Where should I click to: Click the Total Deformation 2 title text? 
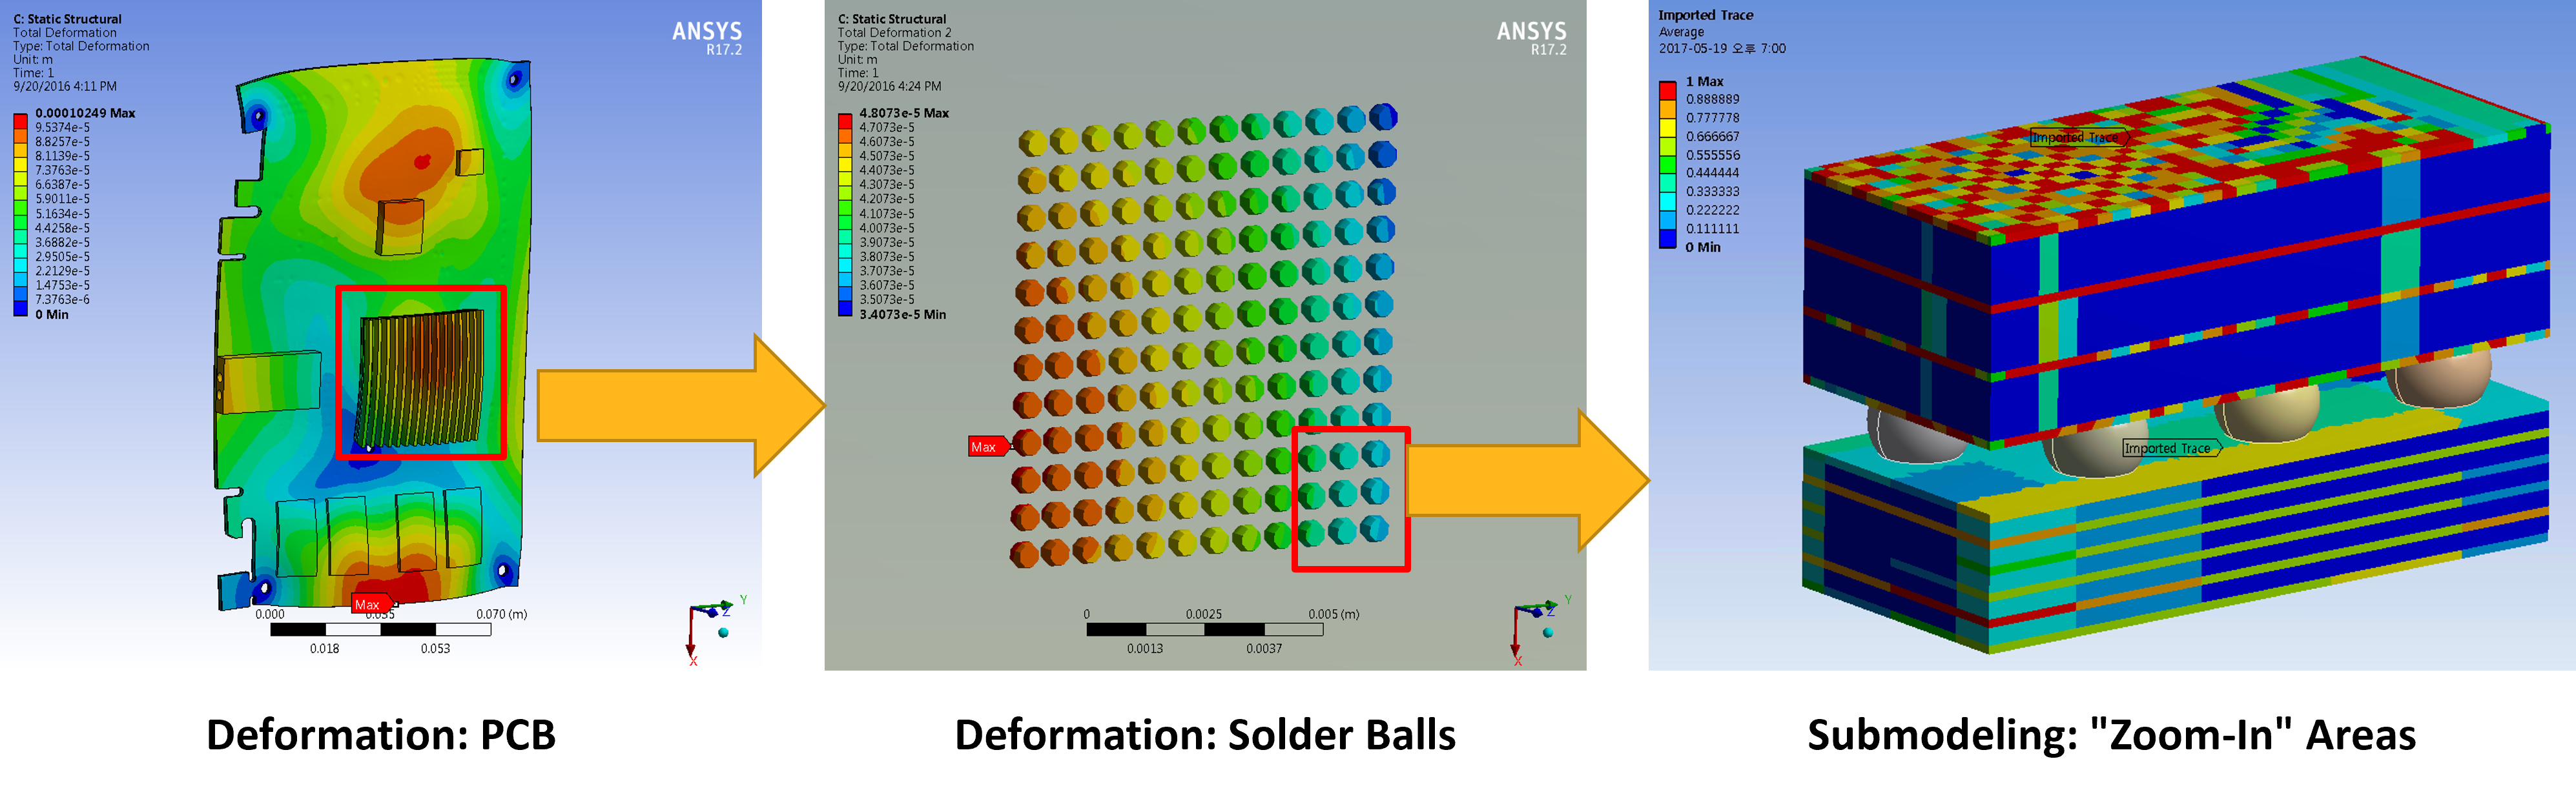tap(894, 32)
